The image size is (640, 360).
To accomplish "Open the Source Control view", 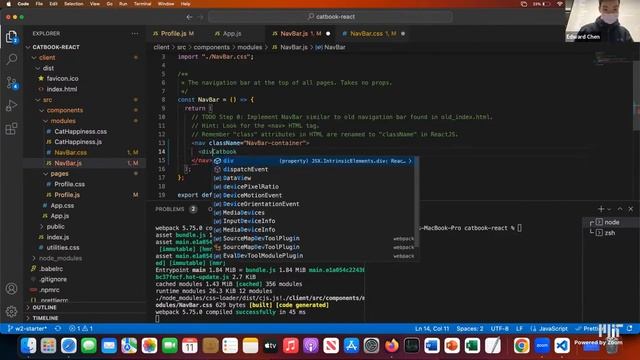I will click(11, 82).
